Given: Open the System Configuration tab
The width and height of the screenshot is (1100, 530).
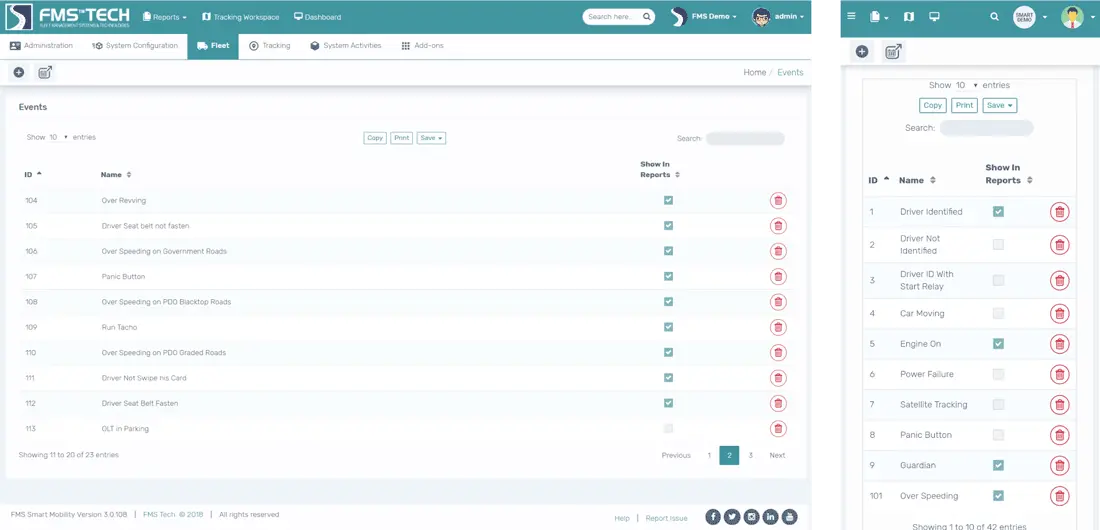Looking at the screenshot, I should click(135, 46).
